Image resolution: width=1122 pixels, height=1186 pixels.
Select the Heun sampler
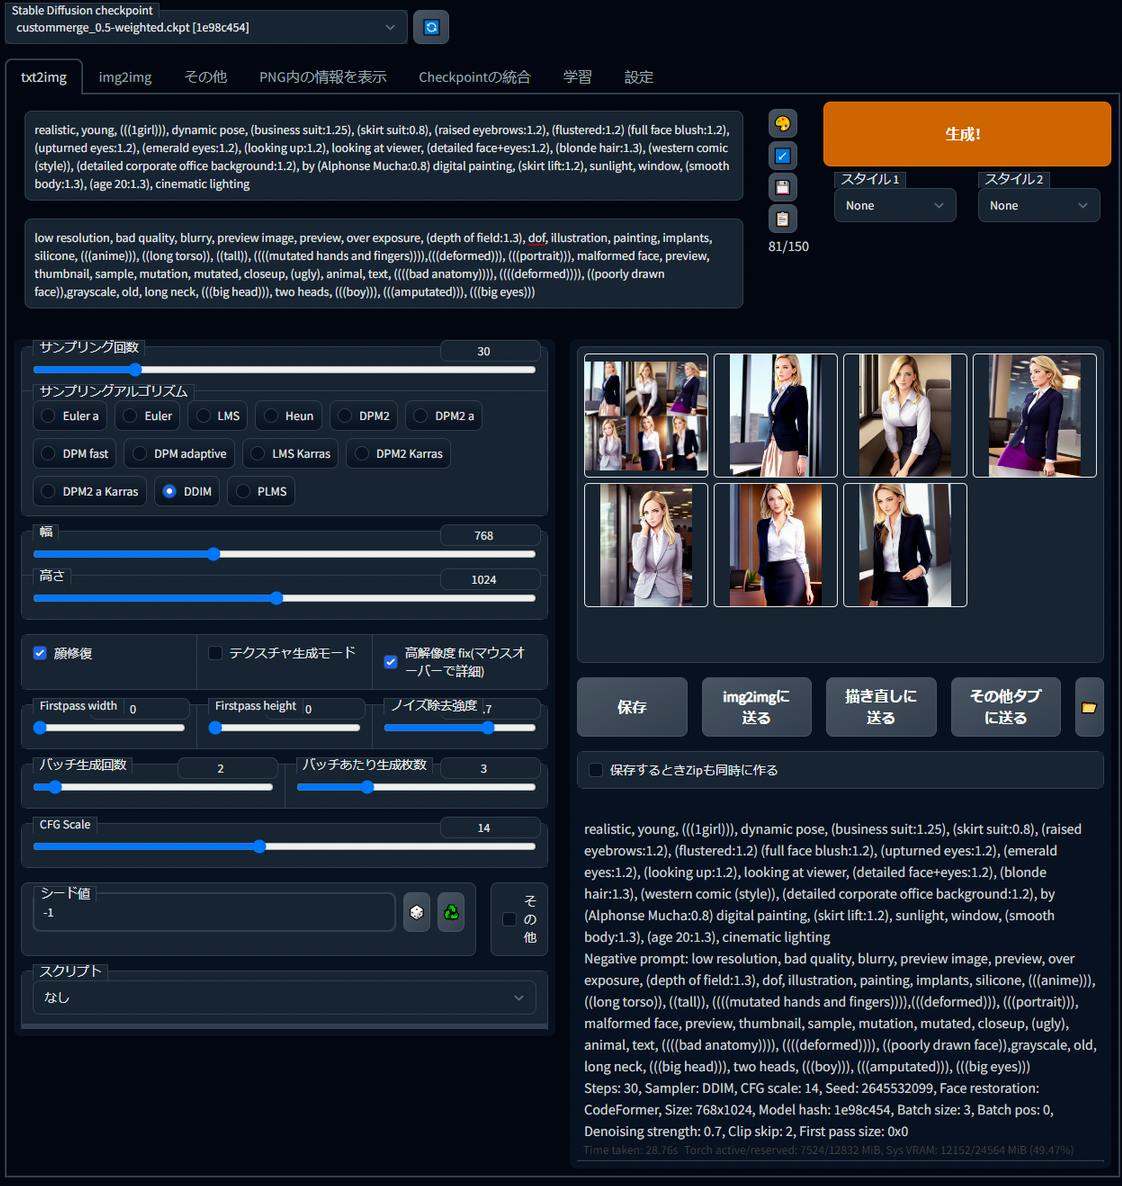point(289,416)
